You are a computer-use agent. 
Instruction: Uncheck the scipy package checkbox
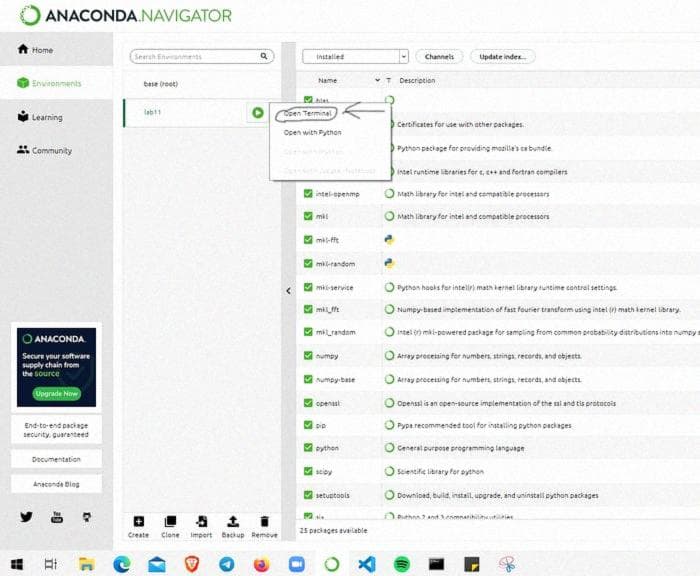pos(308,471)
